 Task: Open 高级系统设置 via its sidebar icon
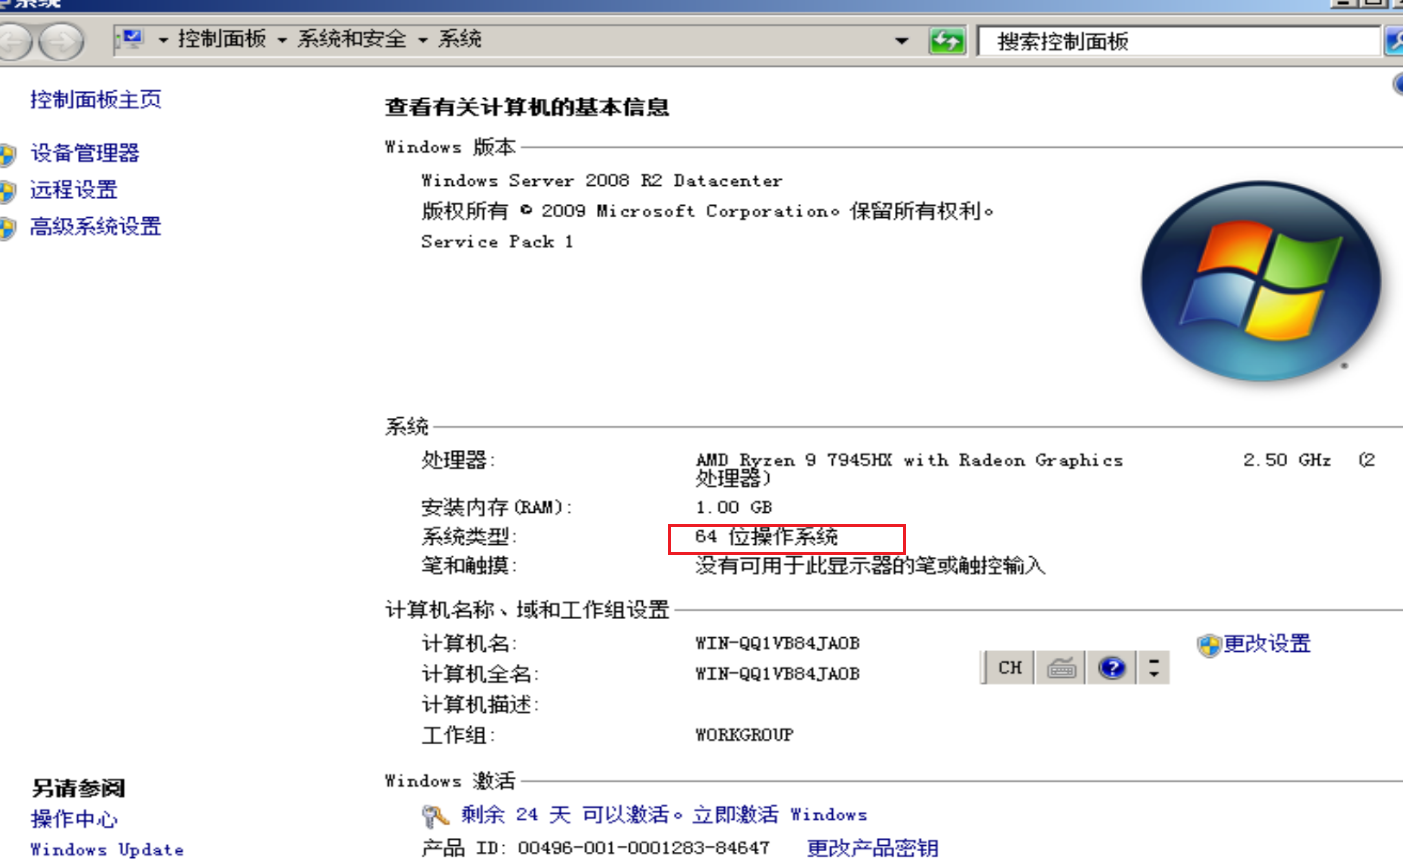10,227
